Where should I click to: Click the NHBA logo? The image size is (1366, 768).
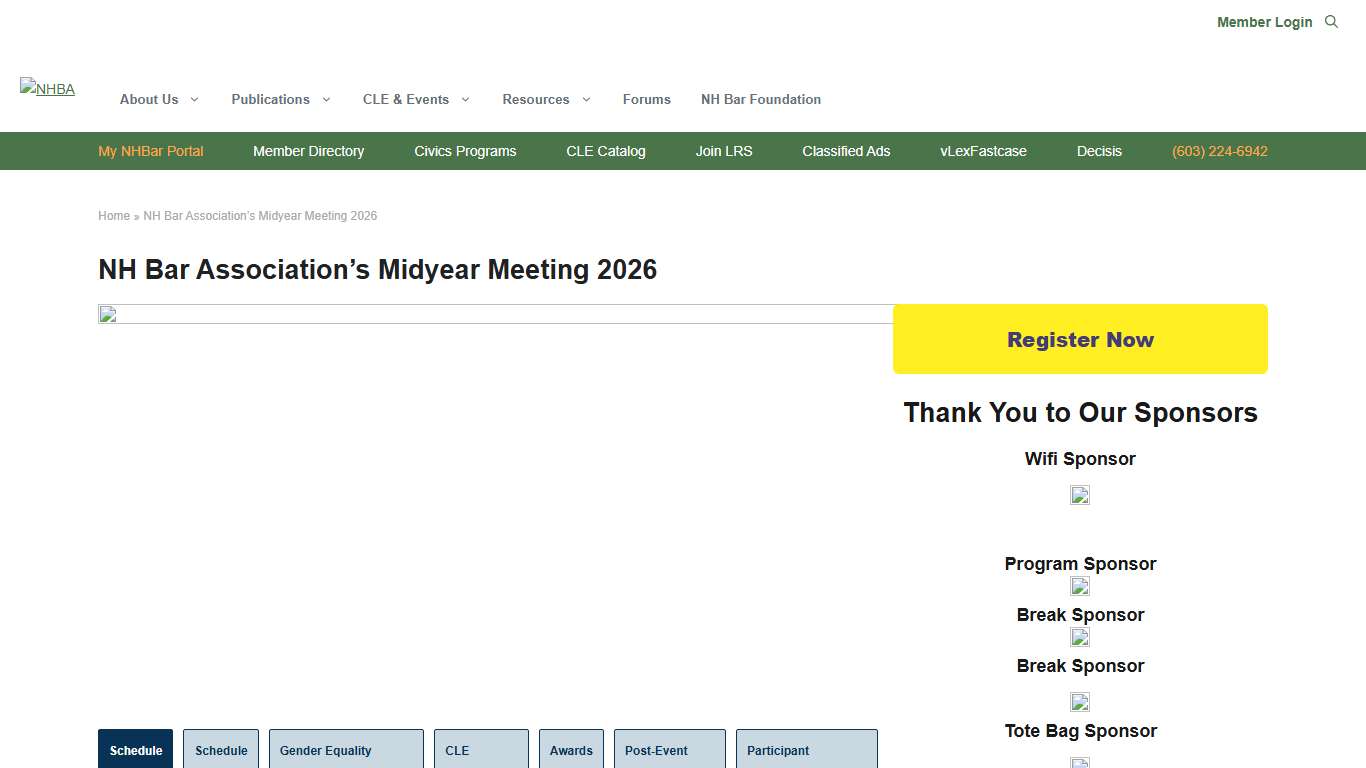point(47,88)
